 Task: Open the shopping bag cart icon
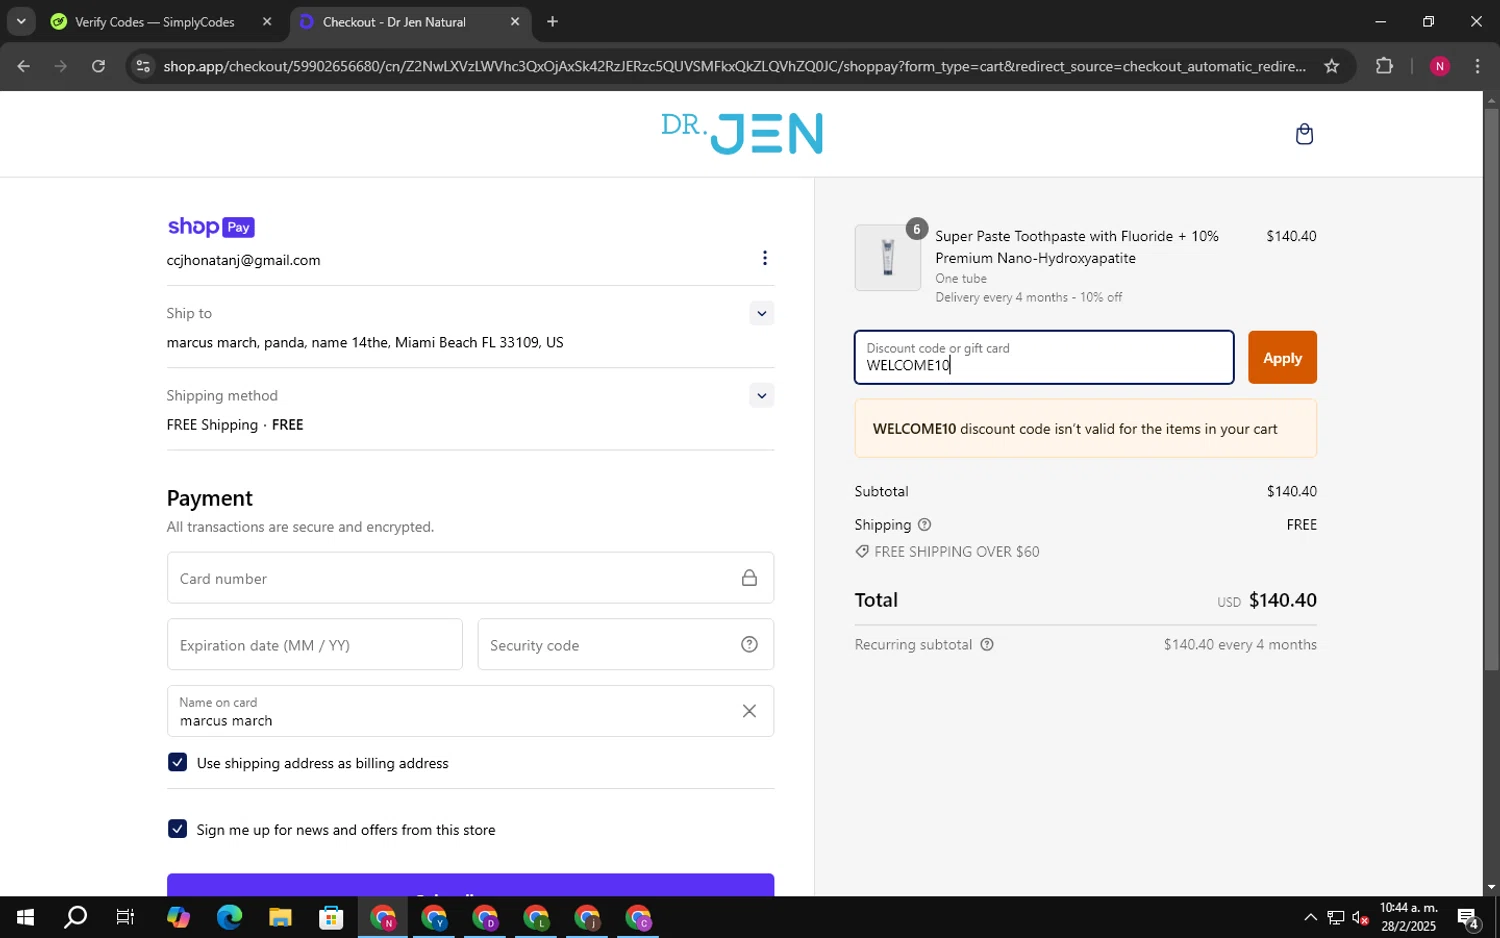(x=1304, y=134)
